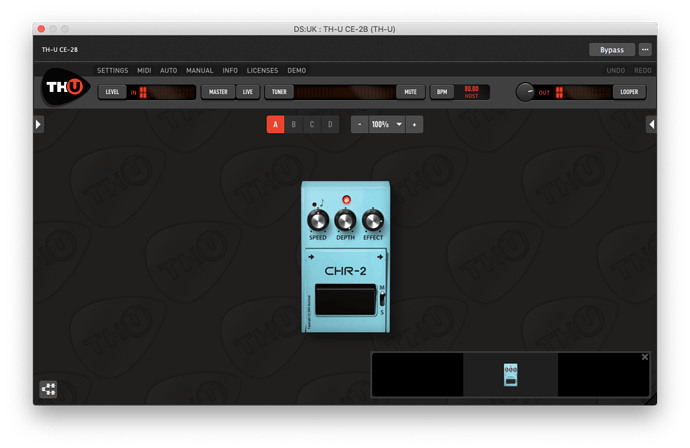Click the pedal input arrow icon

pyautogui.click(x=311, y=257)
